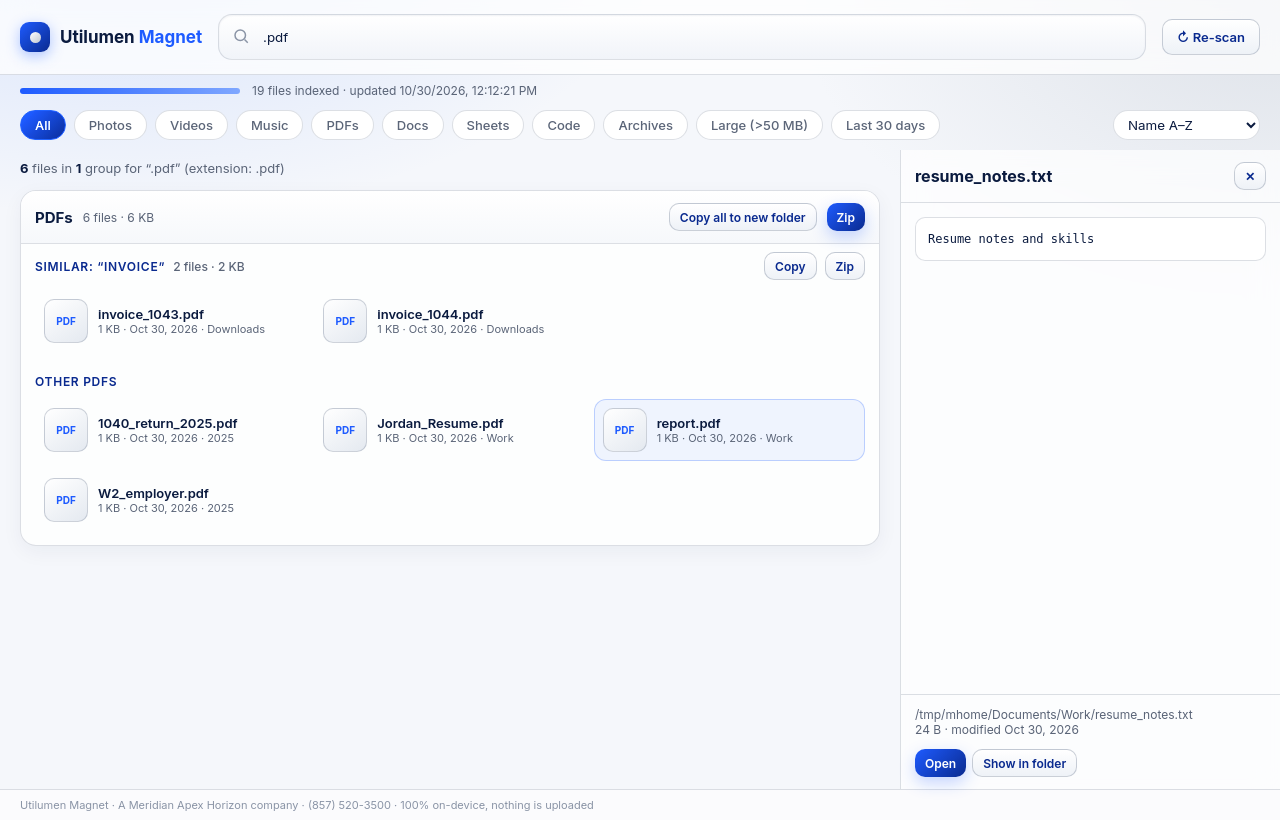Click the /tmp/mhome/Documents/Work/resume_notes.txt path
Viewport: 1280px width, 820px height.
click(x=1054, y=714)
